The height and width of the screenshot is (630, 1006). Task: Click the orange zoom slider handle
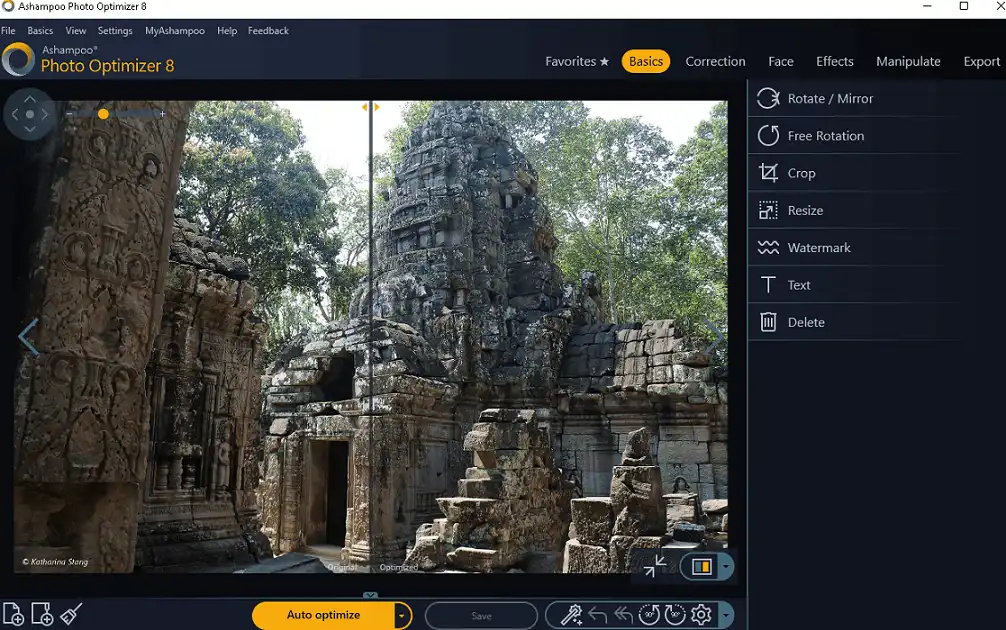[103, 114]
